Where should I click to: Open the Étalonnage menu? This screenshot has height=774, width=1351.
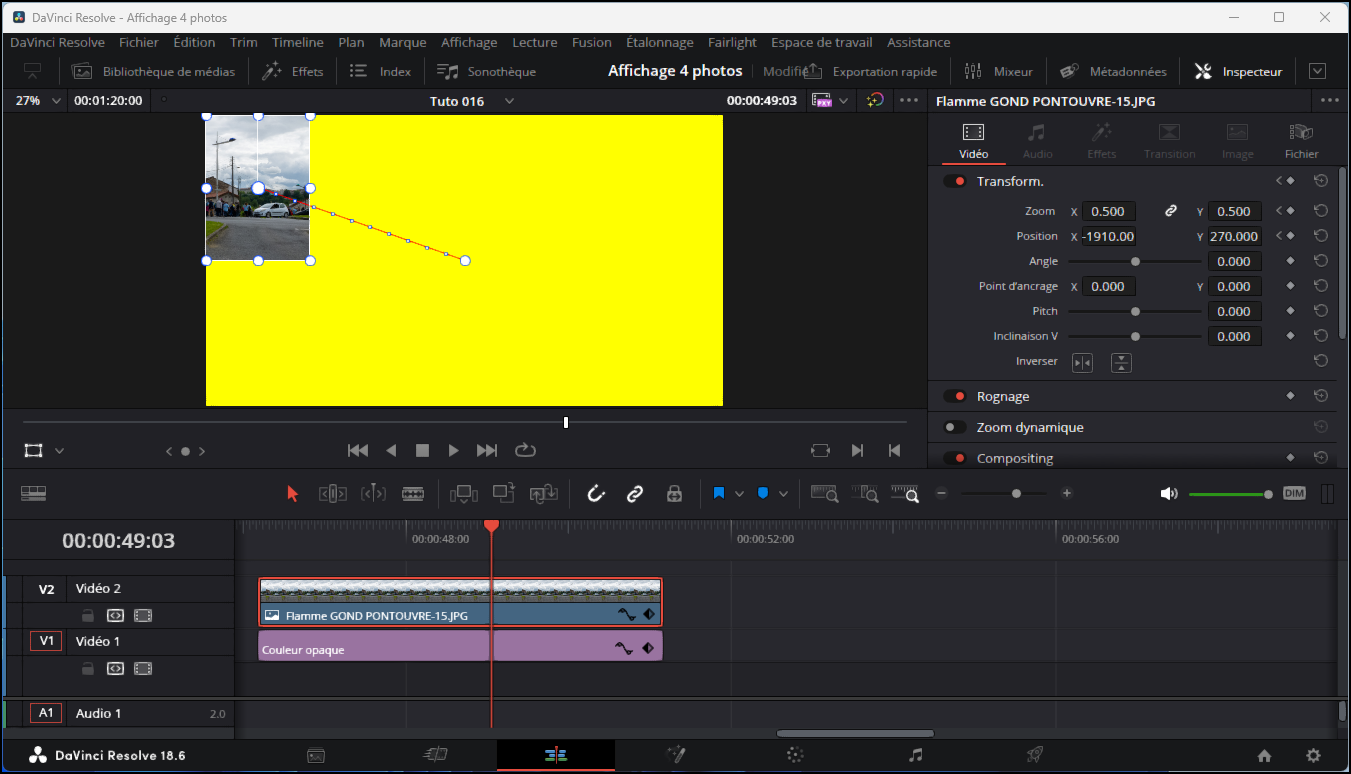pos(659,42)
